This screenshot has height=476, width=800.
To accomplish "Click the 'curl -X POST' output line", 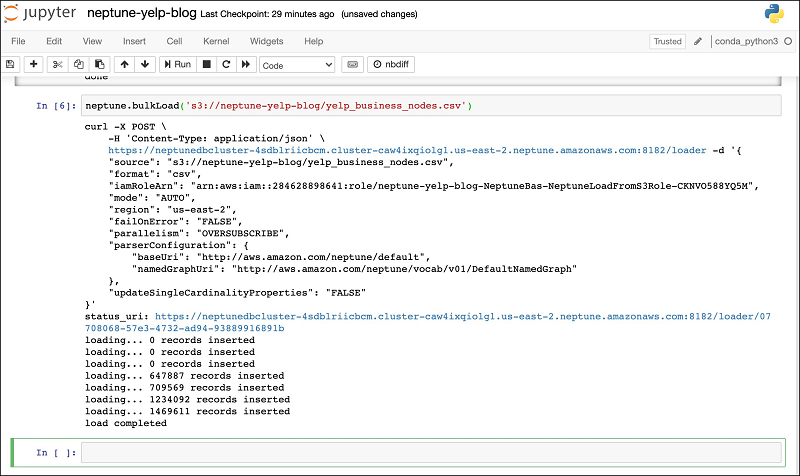I will pyautogui.click(x=126, y=127).
